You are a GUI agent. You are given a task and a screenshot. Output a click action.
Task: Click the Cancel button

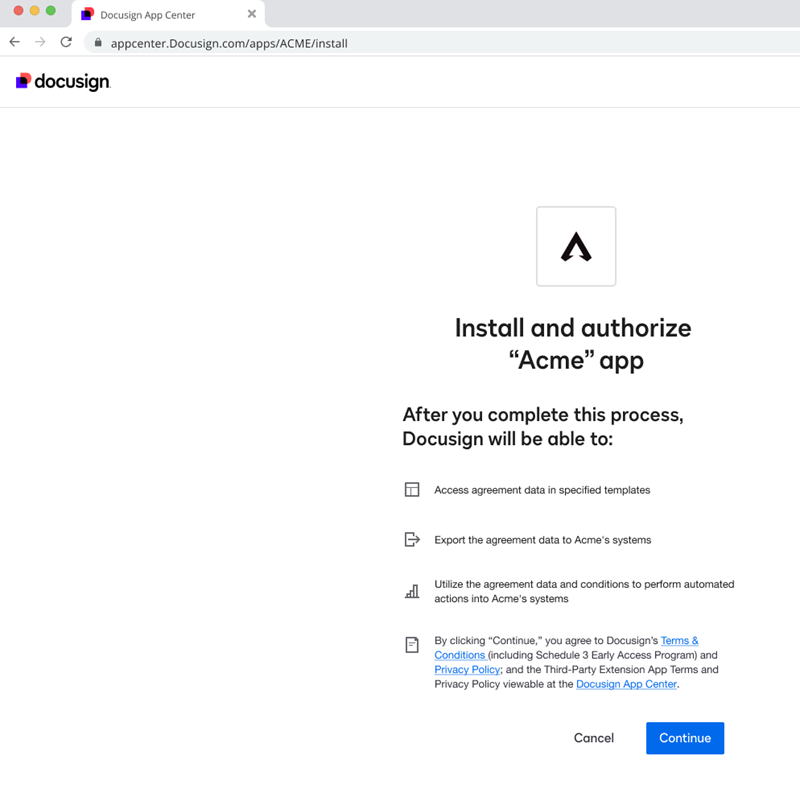click(593, 738)
